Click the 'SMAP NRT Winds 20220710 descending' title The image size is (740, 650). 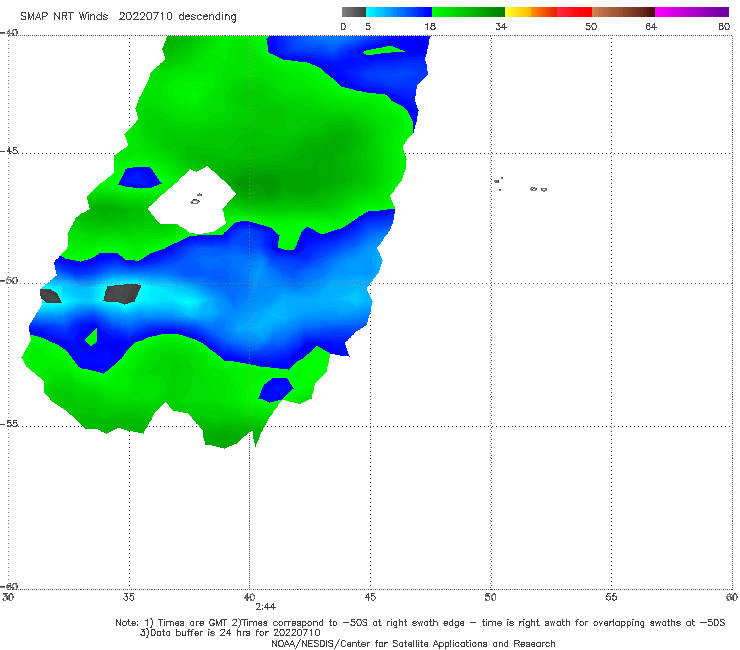tap(128, 17)
